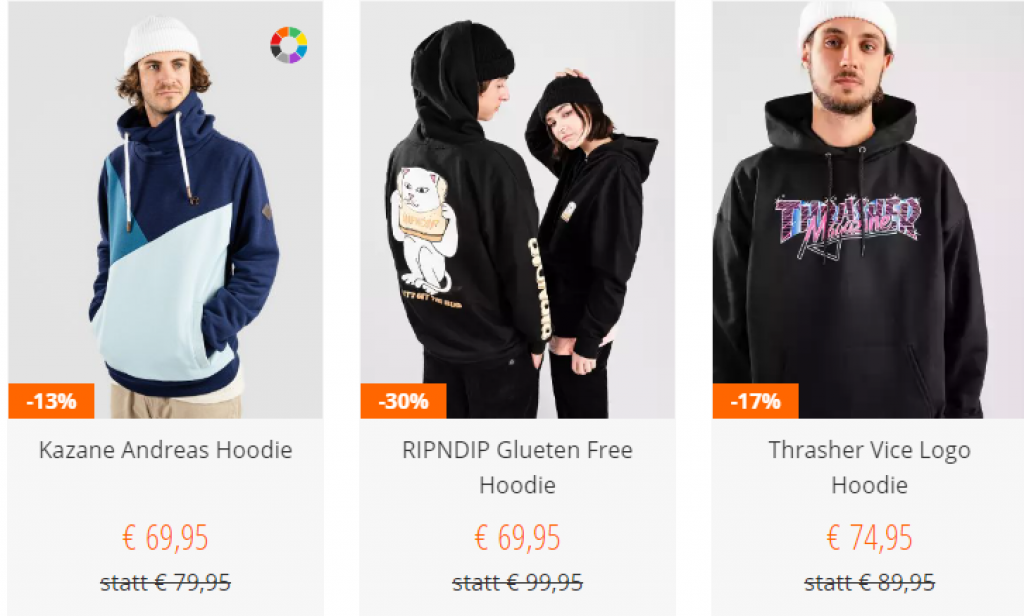Click the -13% discount badge
This screenshot has height=616, width=1024.
point(51,400)
